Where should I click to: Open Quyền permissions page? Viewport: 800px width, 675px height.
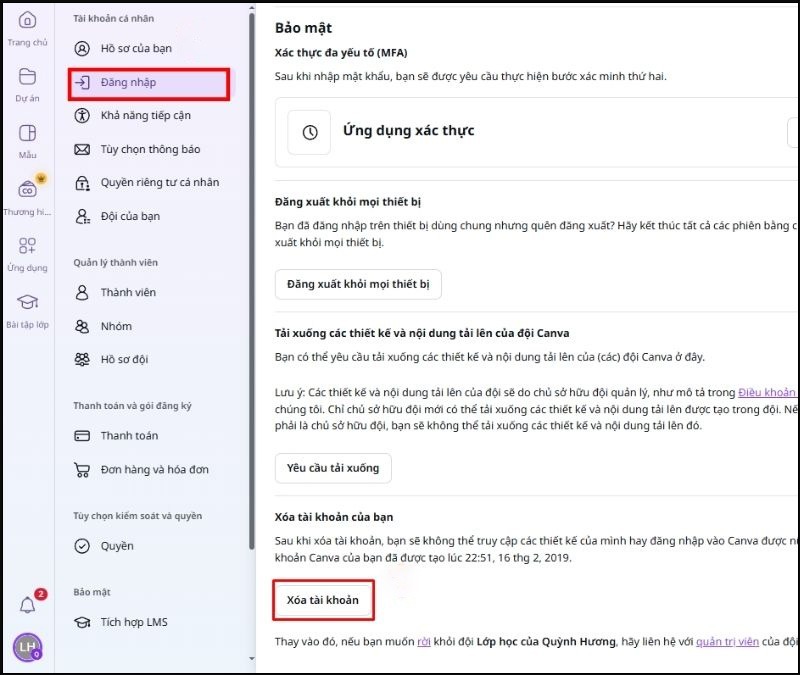(x=117, y=546)
